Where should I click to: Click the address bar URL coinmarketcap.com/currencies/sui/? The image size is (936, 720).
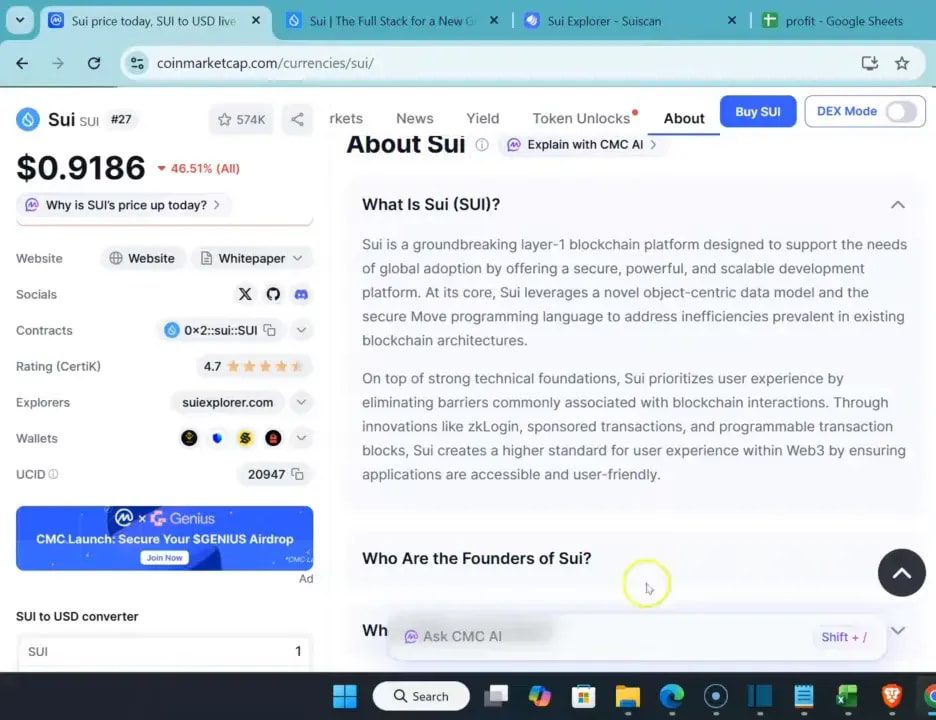click(265, 63)
